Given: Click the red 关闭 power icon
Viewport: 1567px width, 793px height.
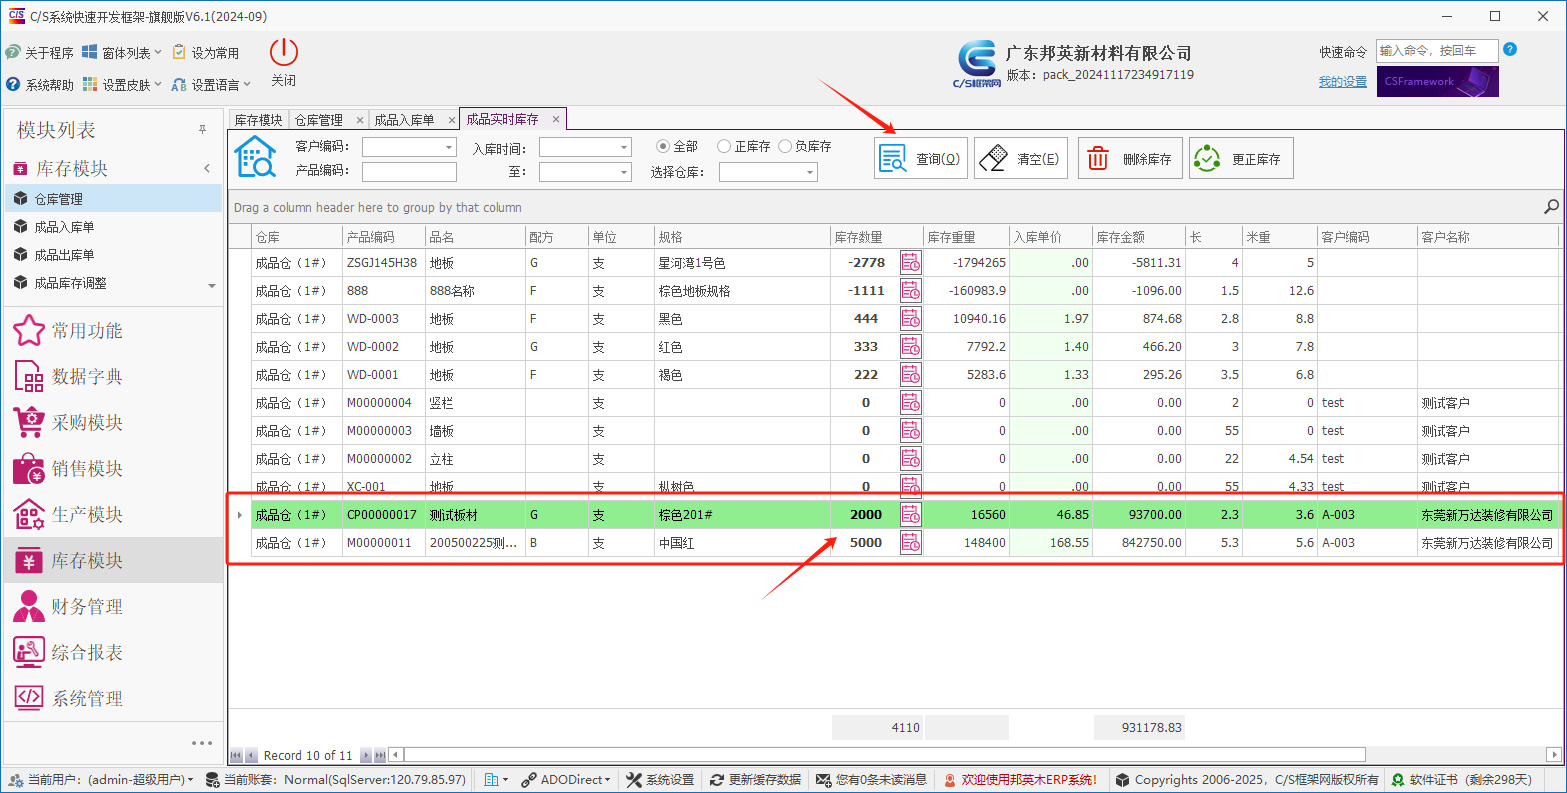Looking at the screenshot, I should tap(284, 52).
